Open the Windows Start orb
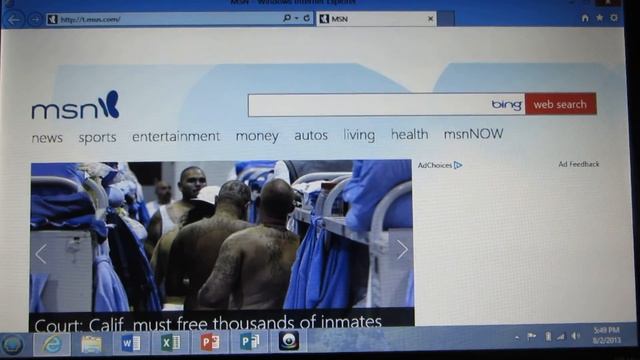This screenshot has height=360, width=640. click(x=13, y=344)
